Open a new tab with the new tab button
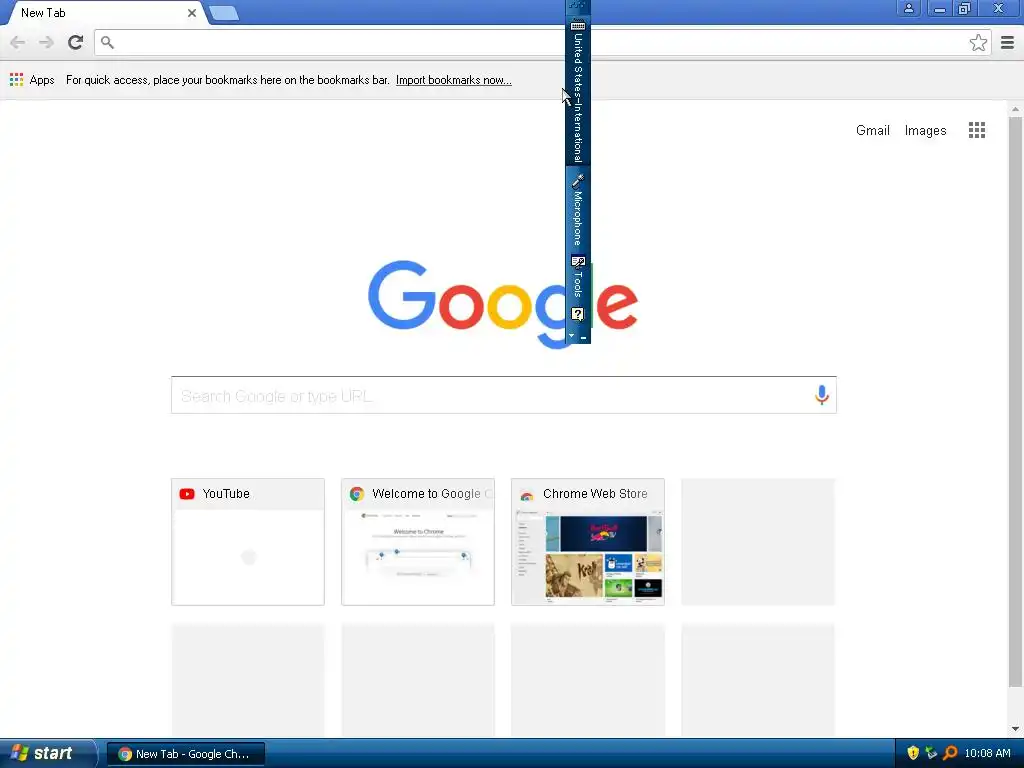This screenshot has width=1024, height=768. point(224,13)
